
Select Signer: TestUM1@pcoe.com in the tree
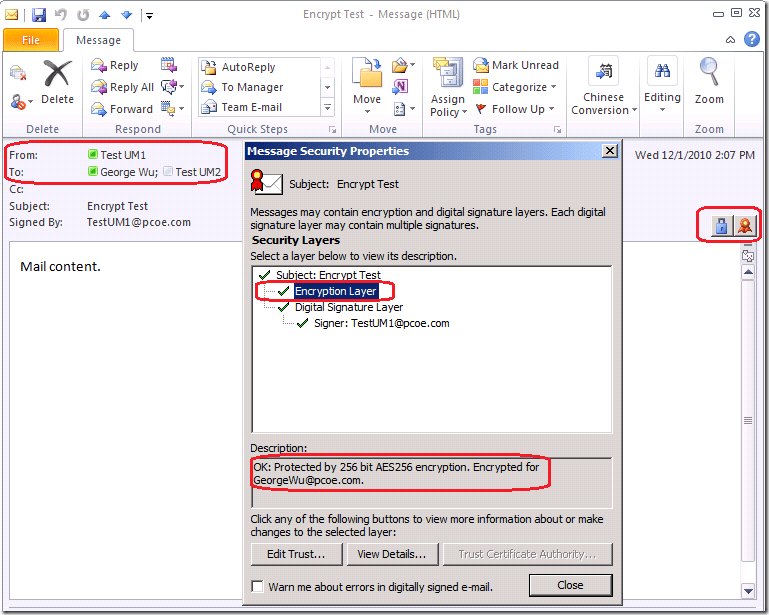coord(382,324)
